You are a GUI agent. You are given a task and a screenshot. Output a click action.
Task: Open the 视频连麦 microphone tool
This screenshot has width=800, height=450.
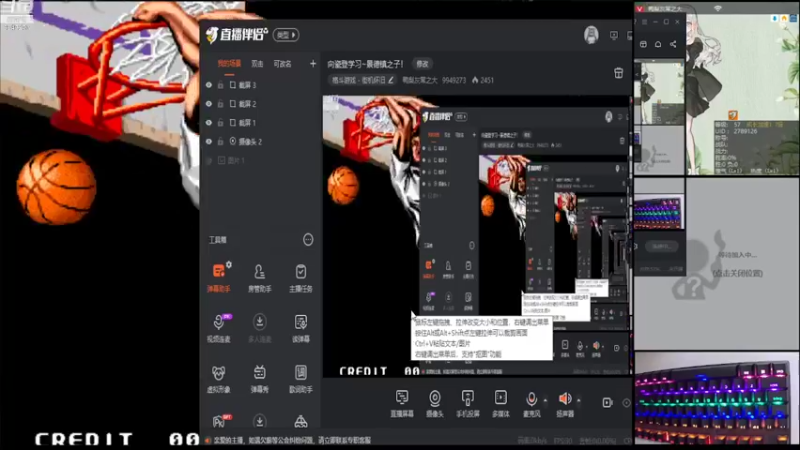[219, 328]
